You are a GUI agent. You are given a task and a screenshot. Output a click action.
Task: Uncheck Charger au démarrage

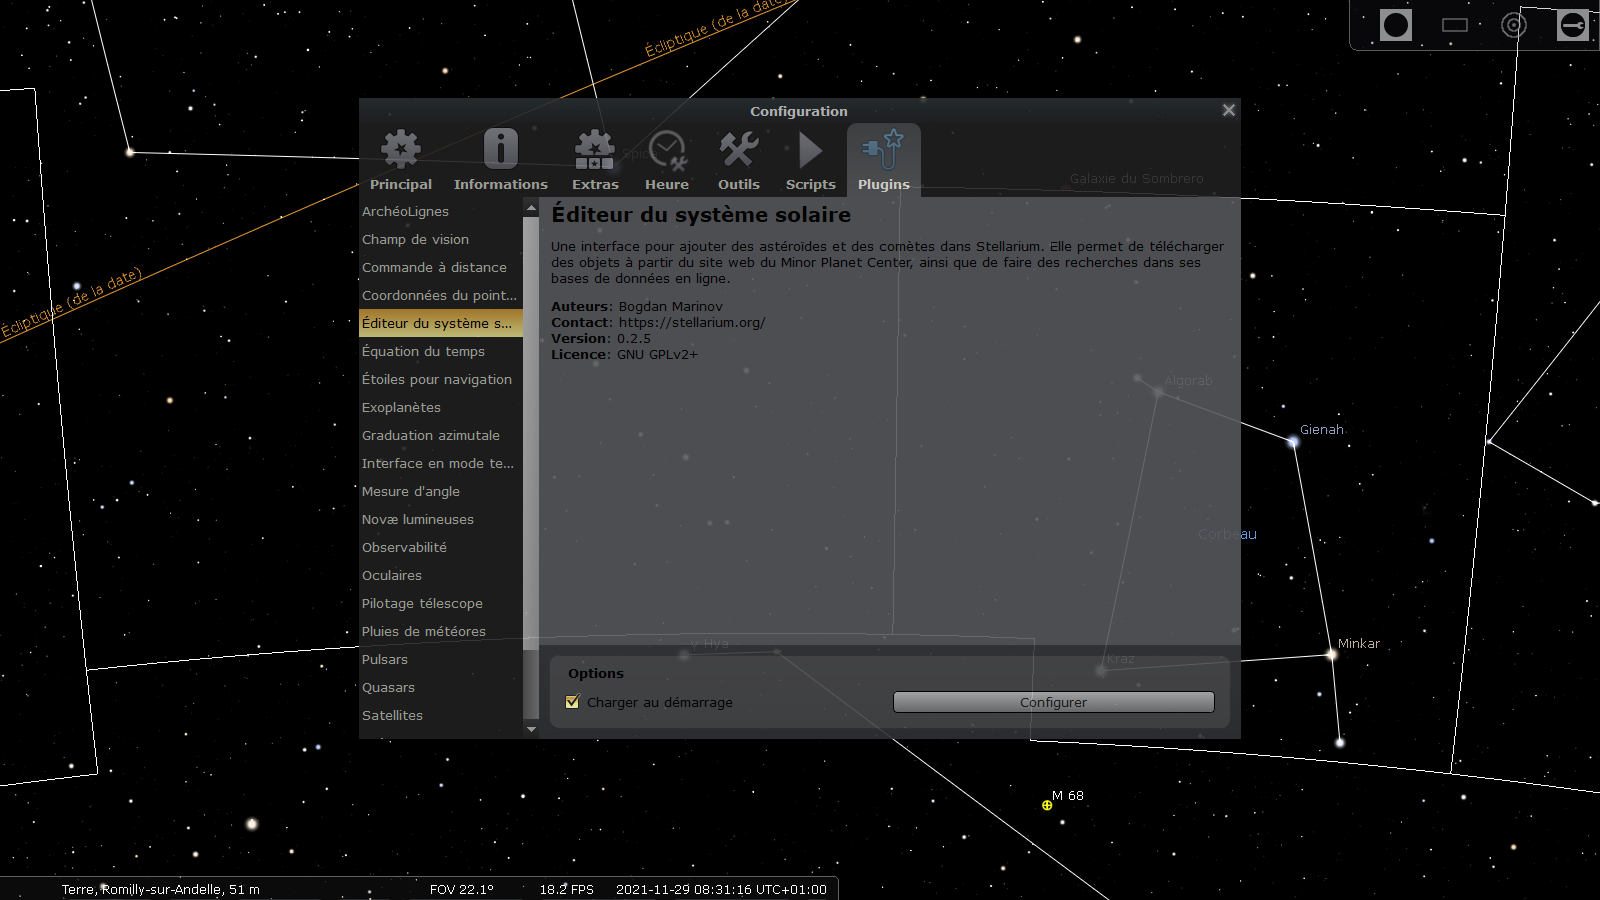pyautogui.click(x=572, y=702)
